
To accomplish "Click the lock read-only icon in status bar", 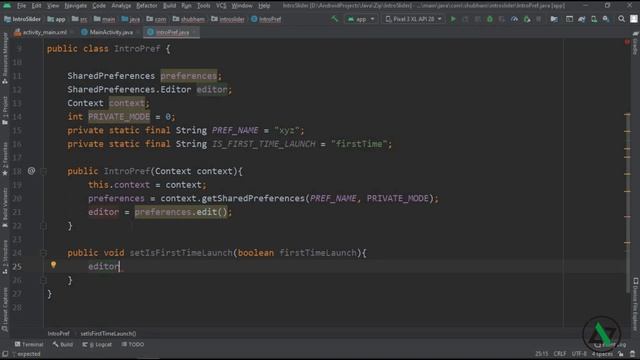I will coord(621,354).
